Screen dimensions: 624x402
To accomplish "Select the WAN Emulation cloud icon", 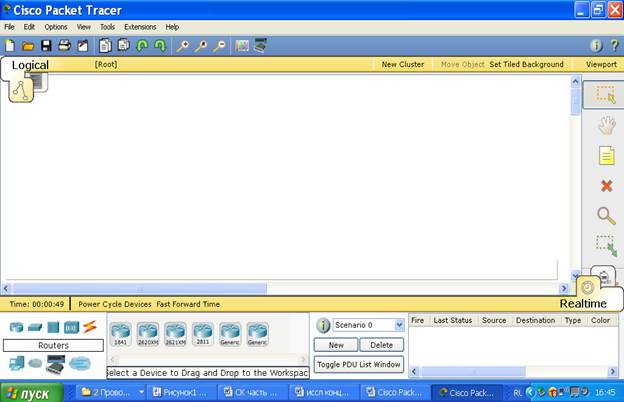I will [x=35, y=363].
